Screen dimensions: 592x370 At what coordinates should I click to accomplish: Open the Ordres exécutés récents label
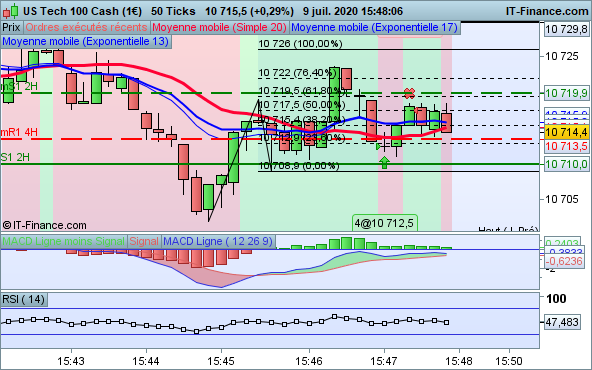[x=86, y=28]
